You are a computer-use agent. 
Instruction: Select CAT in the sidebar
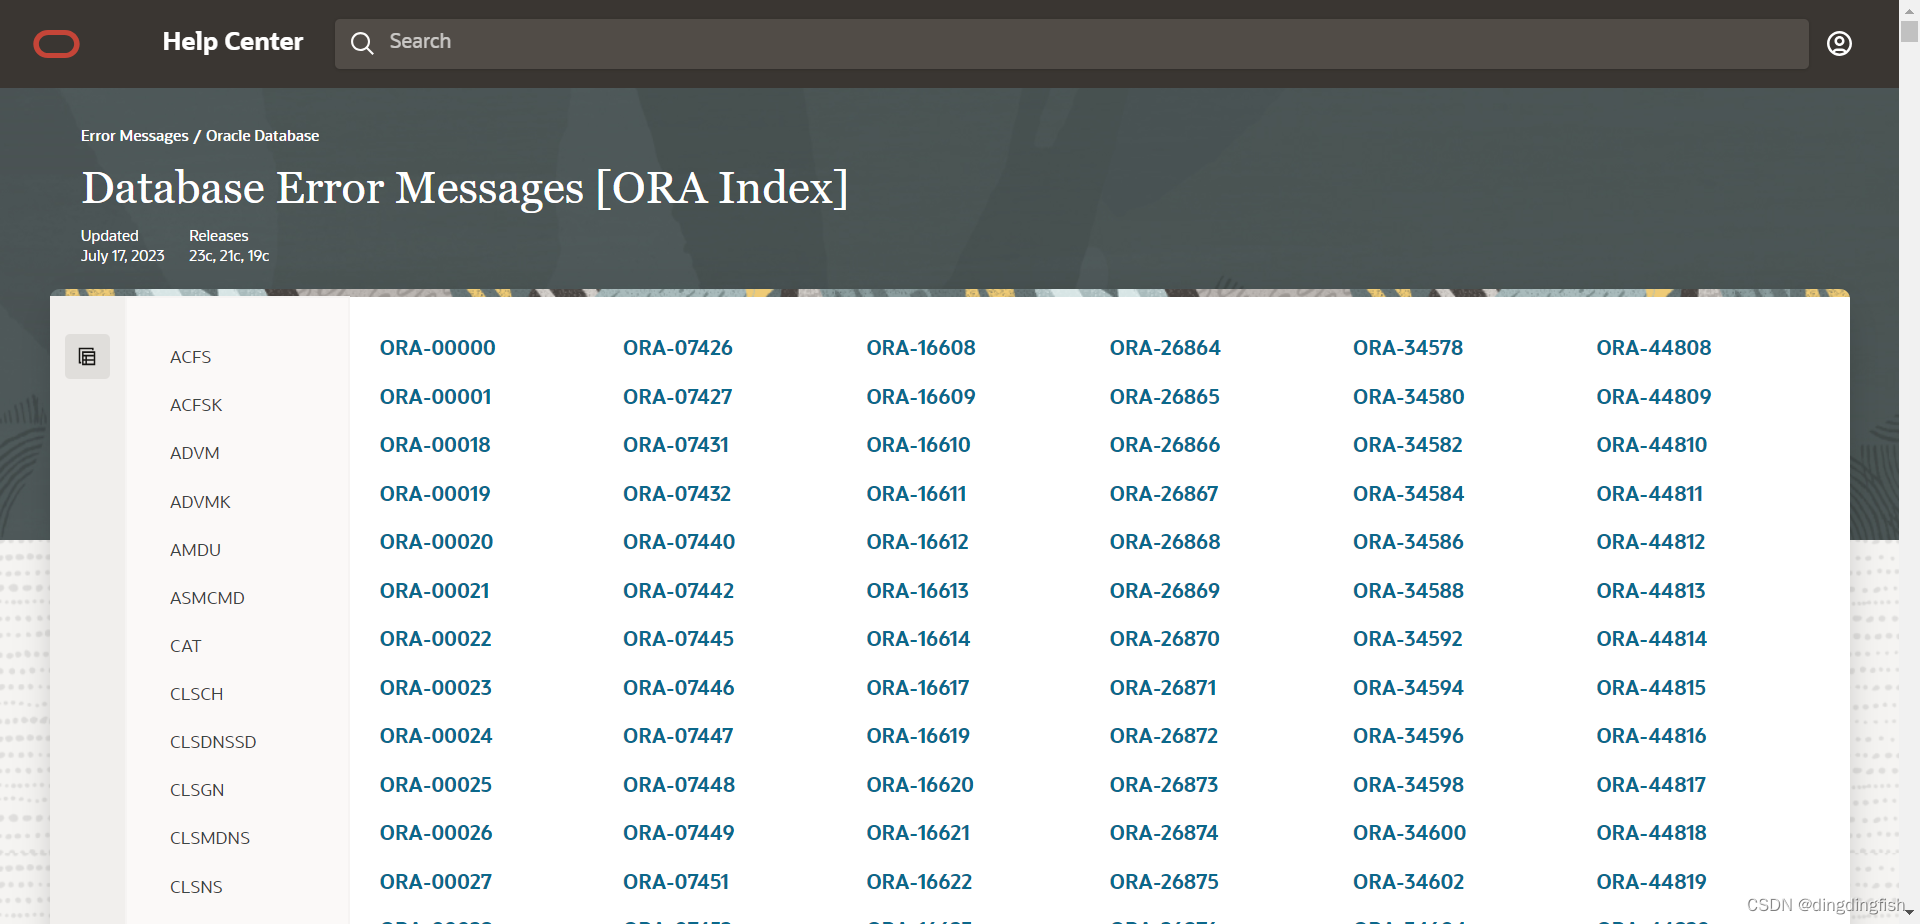(x=186, y=646)
